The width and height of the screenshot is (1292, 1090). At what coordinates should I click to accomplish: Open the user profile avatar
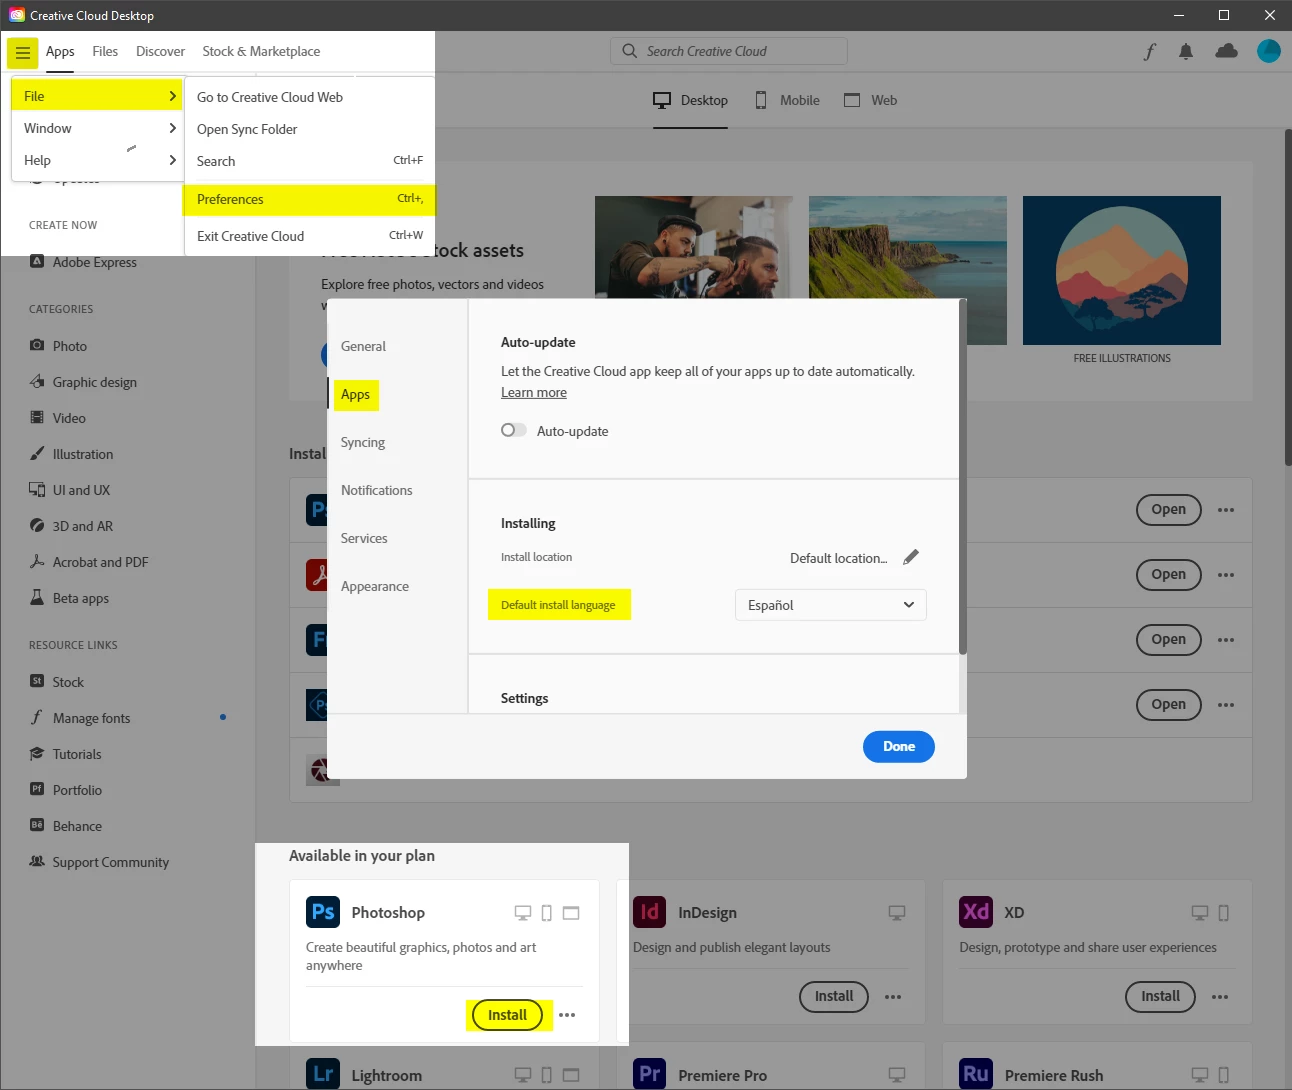click(x=1269, y=51)
